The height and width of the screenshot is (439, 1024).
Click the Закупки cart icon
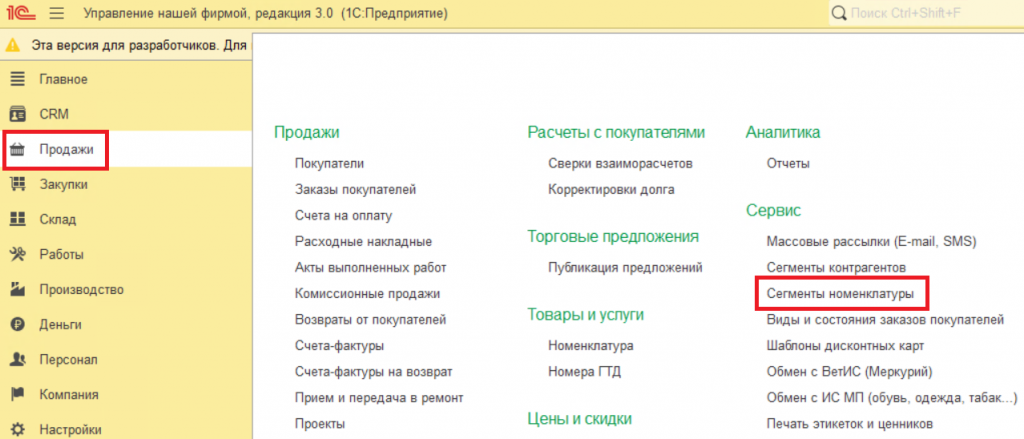(x=17, y=184)
